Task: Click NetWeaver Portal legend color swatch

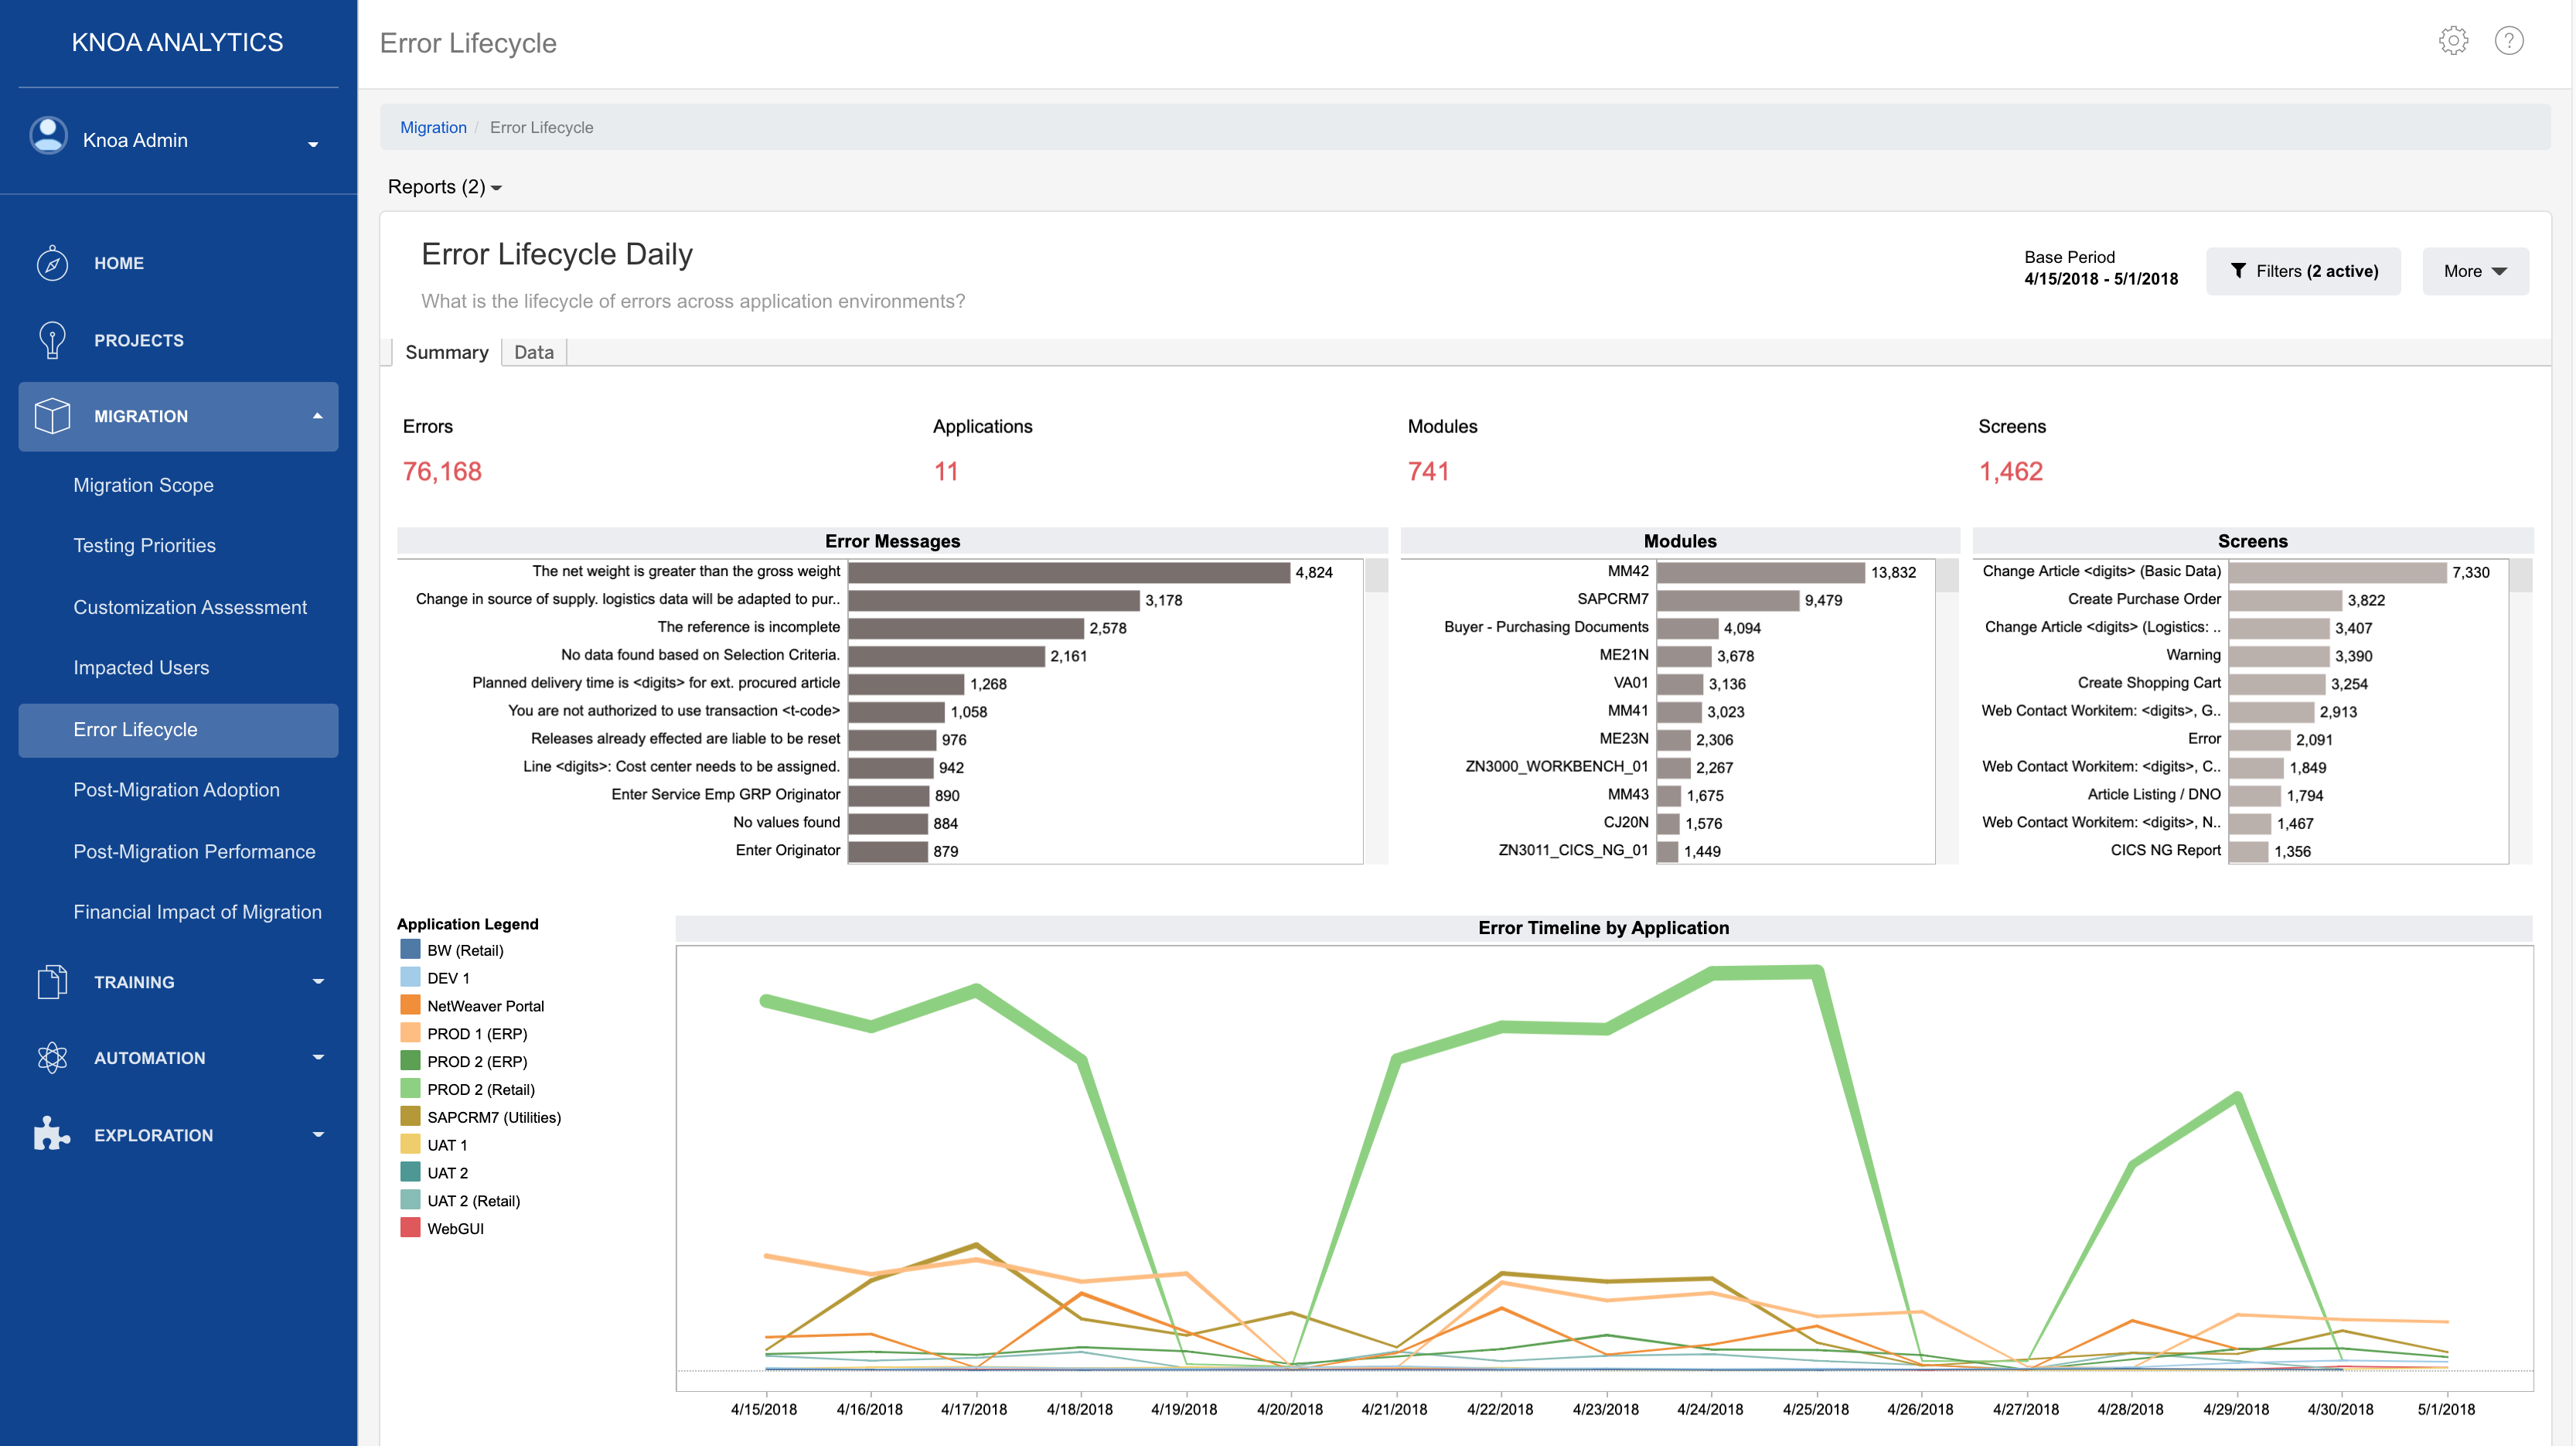Action: click(410, 1005)
